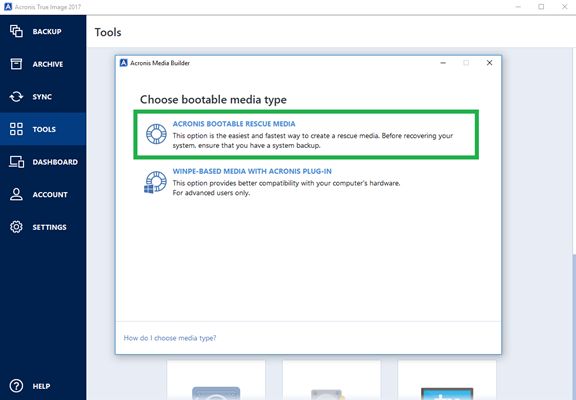Minimize the Acronis Media Builder dialog
This screenshot has height=400, width=576.
click(443, 63)
